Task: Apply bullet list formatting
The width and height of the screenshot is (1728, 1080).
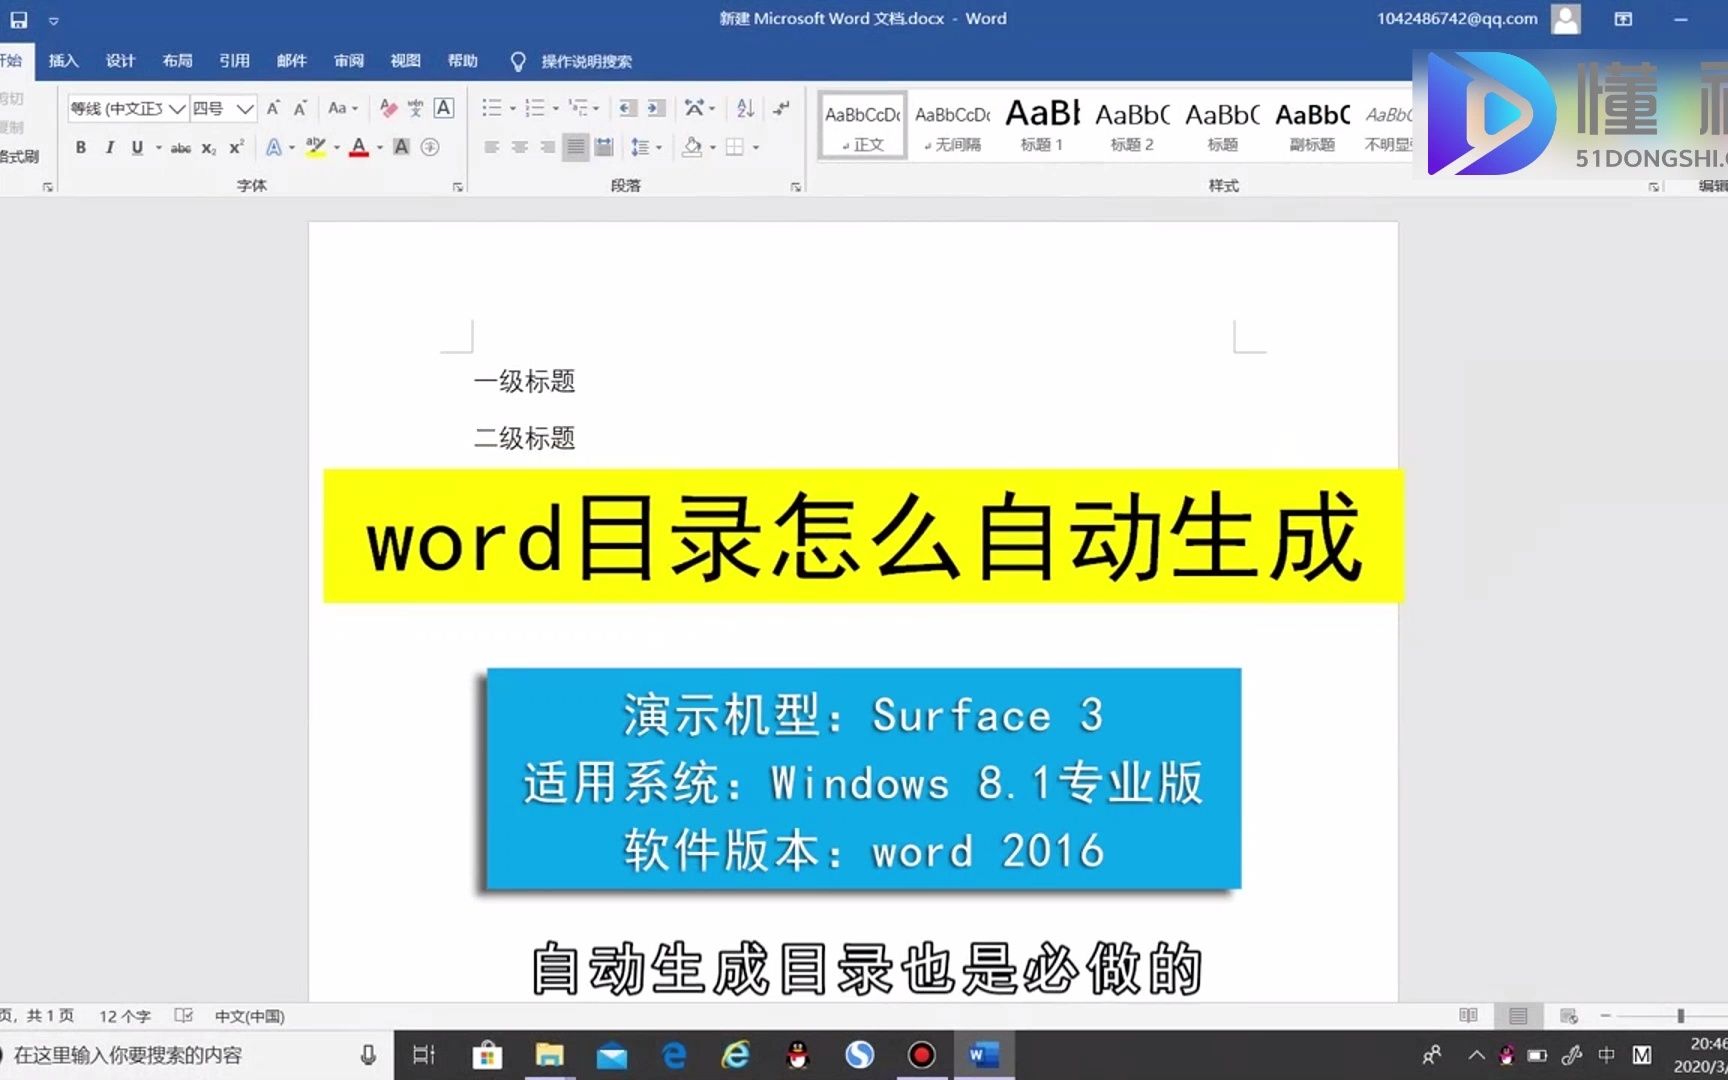Action: pos(492,108)
